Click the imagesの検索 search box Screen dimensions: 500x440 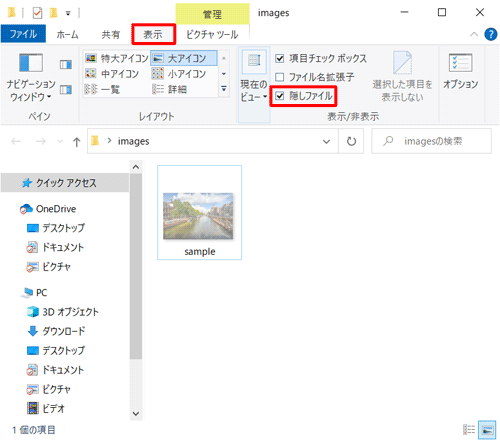tap(431, 141)
